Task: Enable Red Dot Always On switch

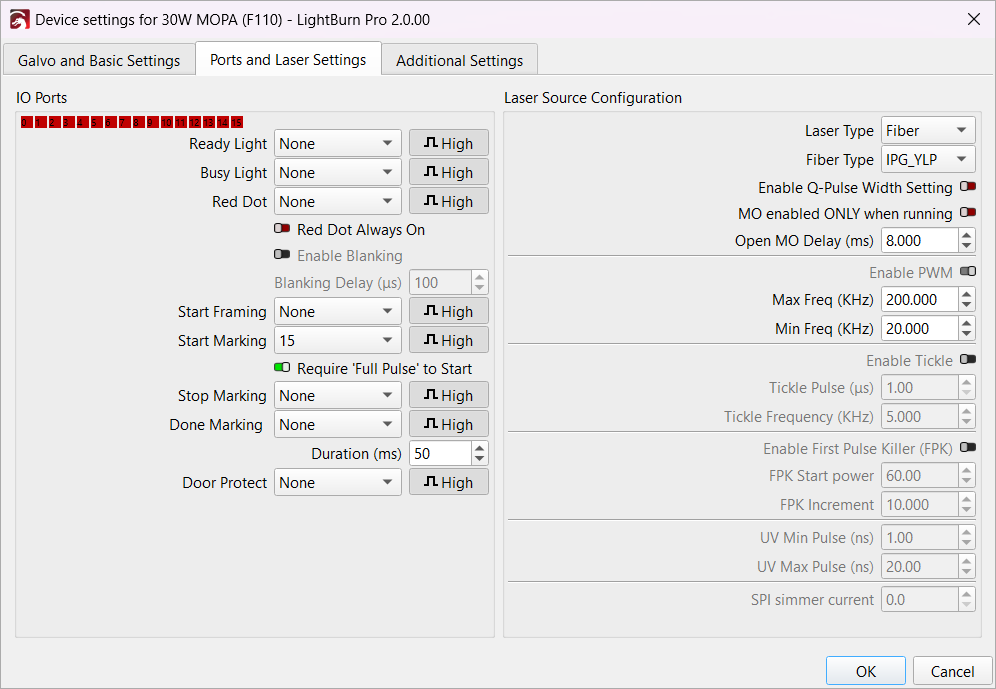Action: tap(282, 229)
